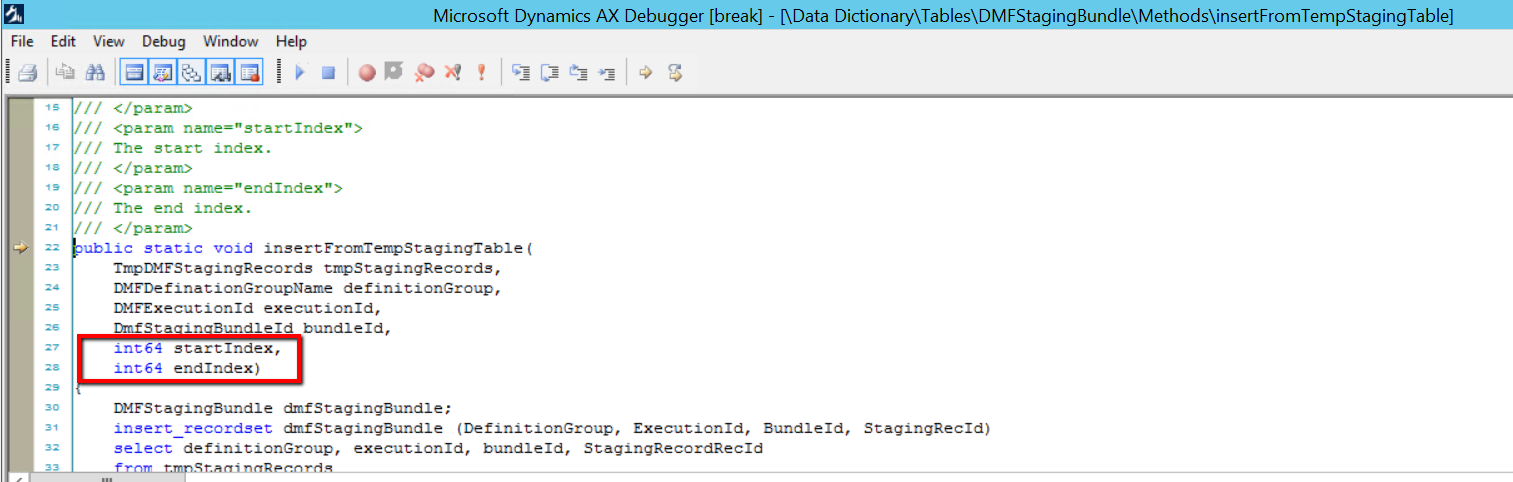This screenshot has height=482, width=1513.
Task: Insert breakpoint with the red circle icon
Action: (367, 72)
